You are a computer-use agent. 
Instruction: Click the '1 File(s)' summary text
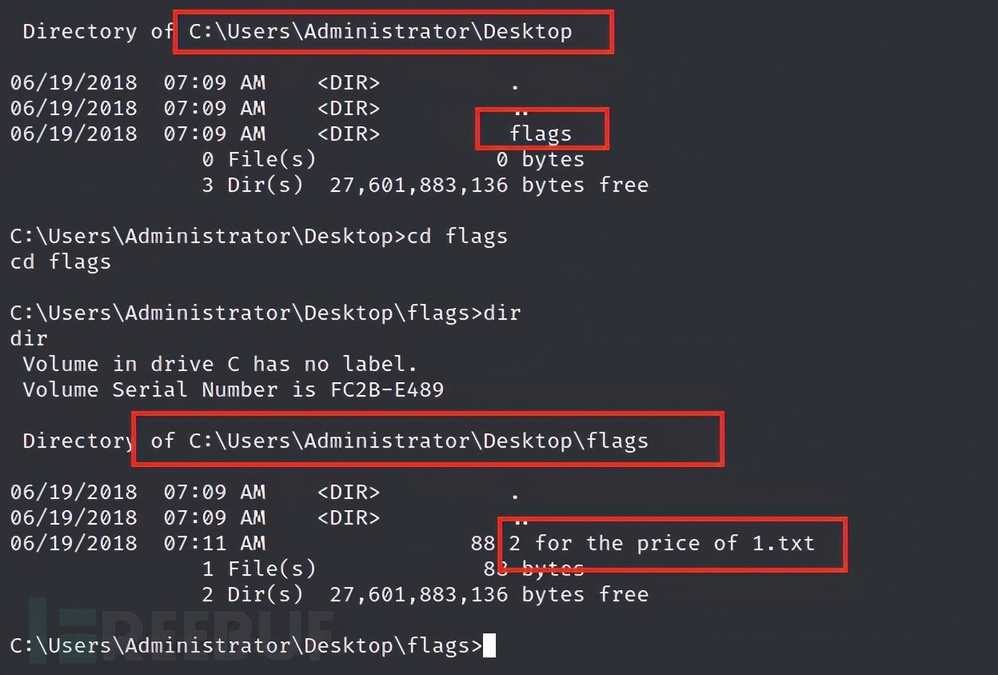258,569
